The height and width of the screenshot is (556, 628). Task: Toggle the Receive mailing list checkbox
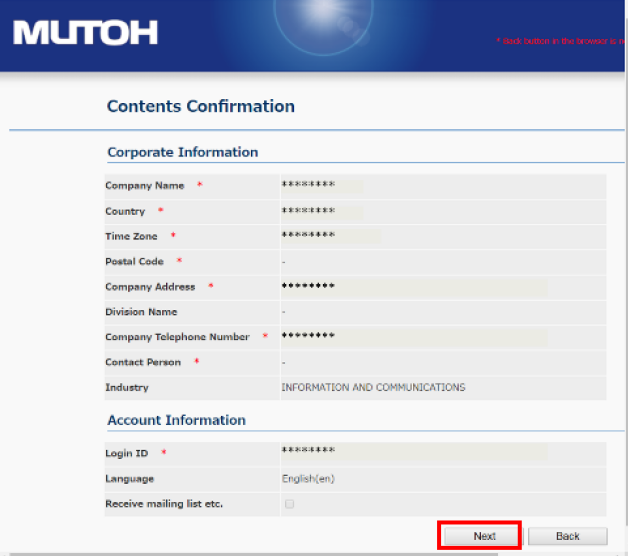pos(289,504)
